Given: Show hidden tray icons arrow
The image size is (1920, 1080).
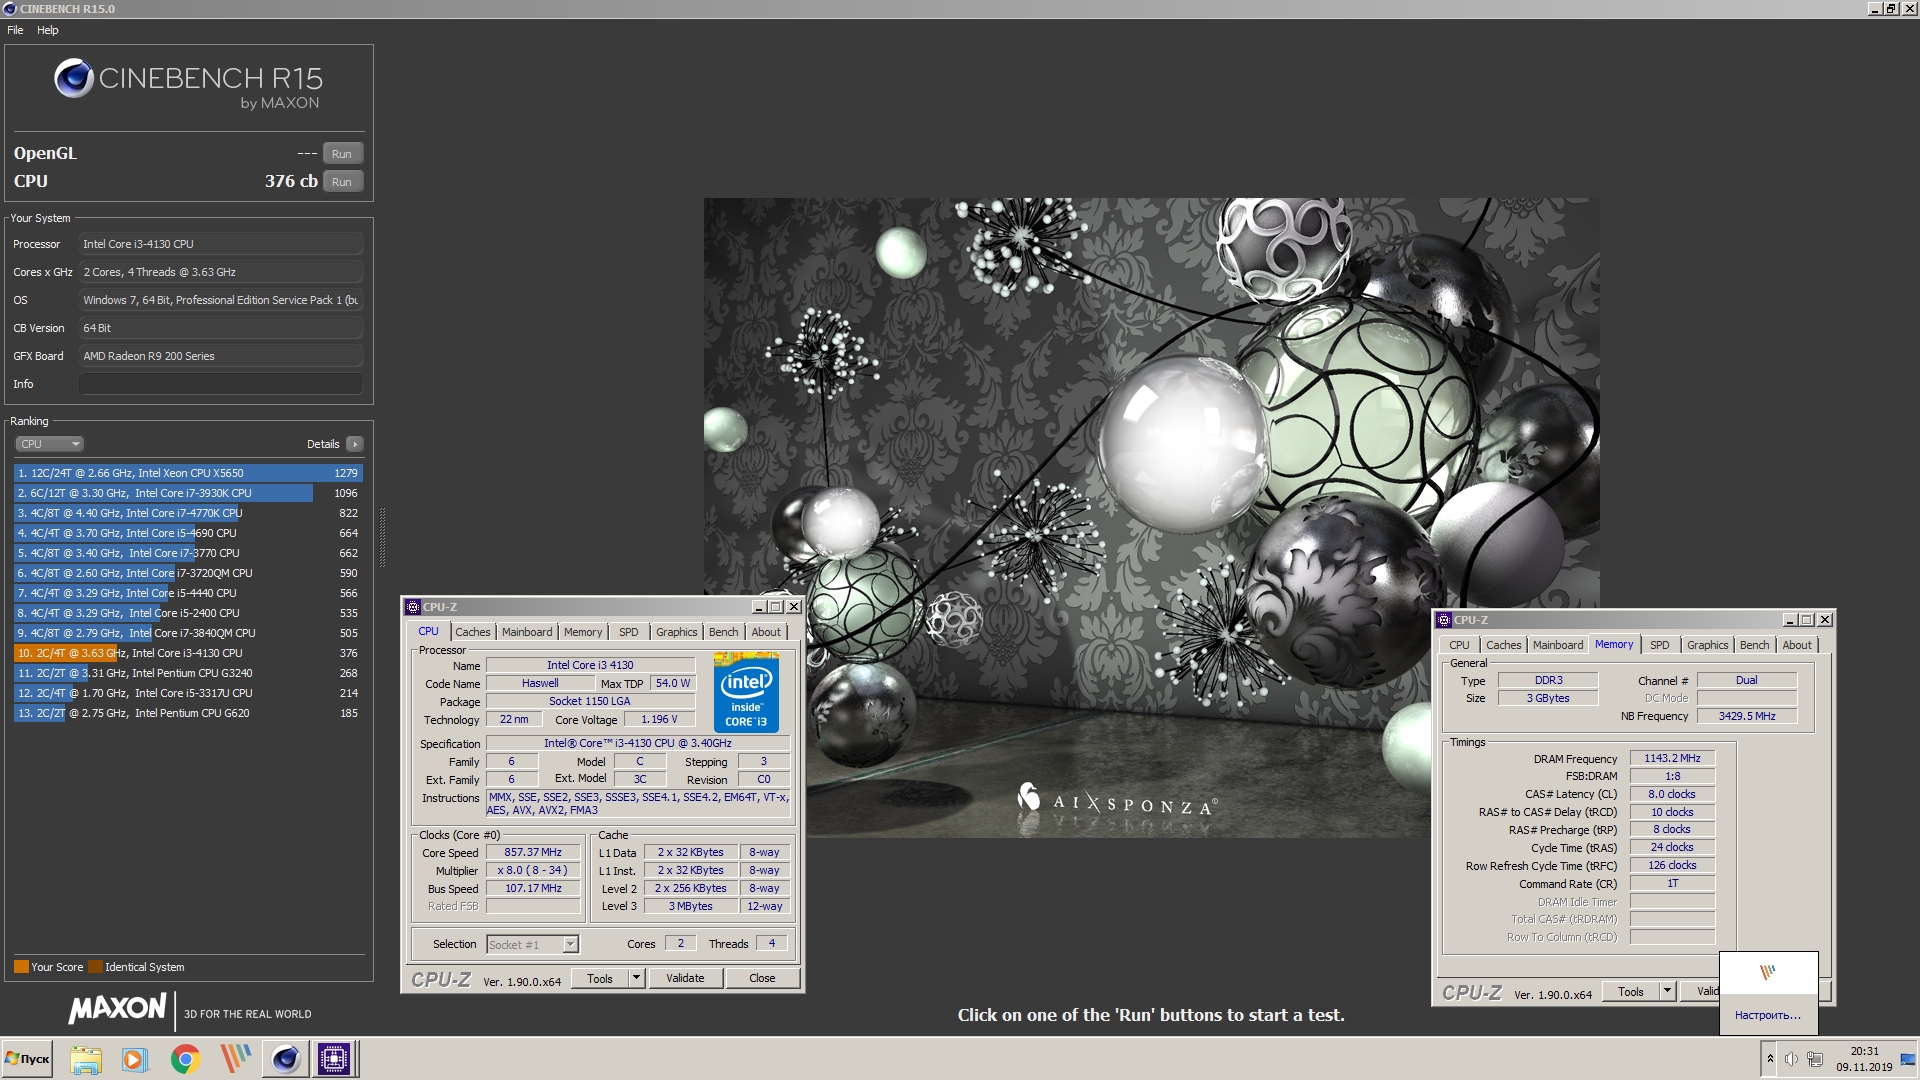Looking at the screenshot, I should (x=1770, y=1059).
